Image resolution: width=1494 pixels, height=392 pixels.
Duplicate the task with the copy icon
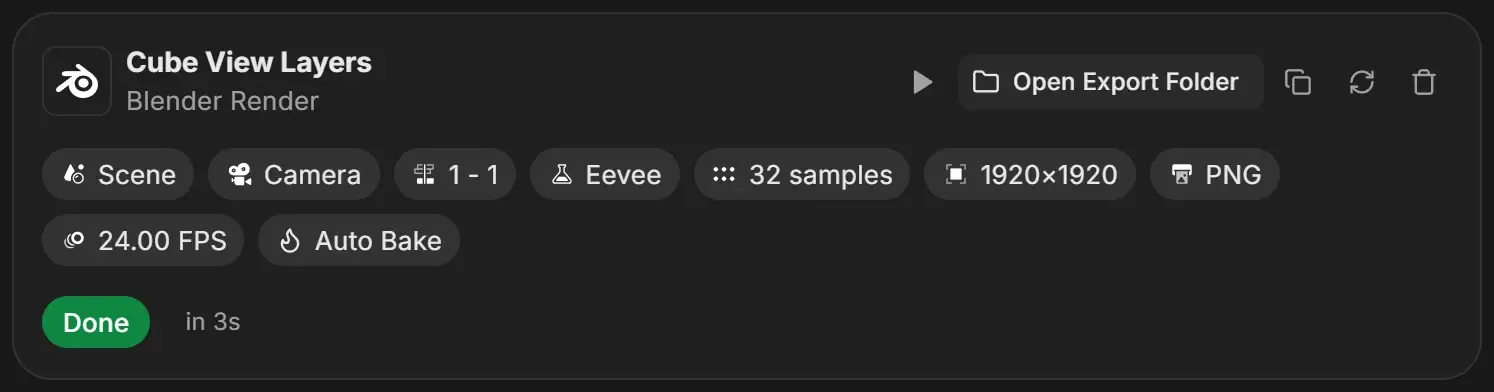[1298, 82]
